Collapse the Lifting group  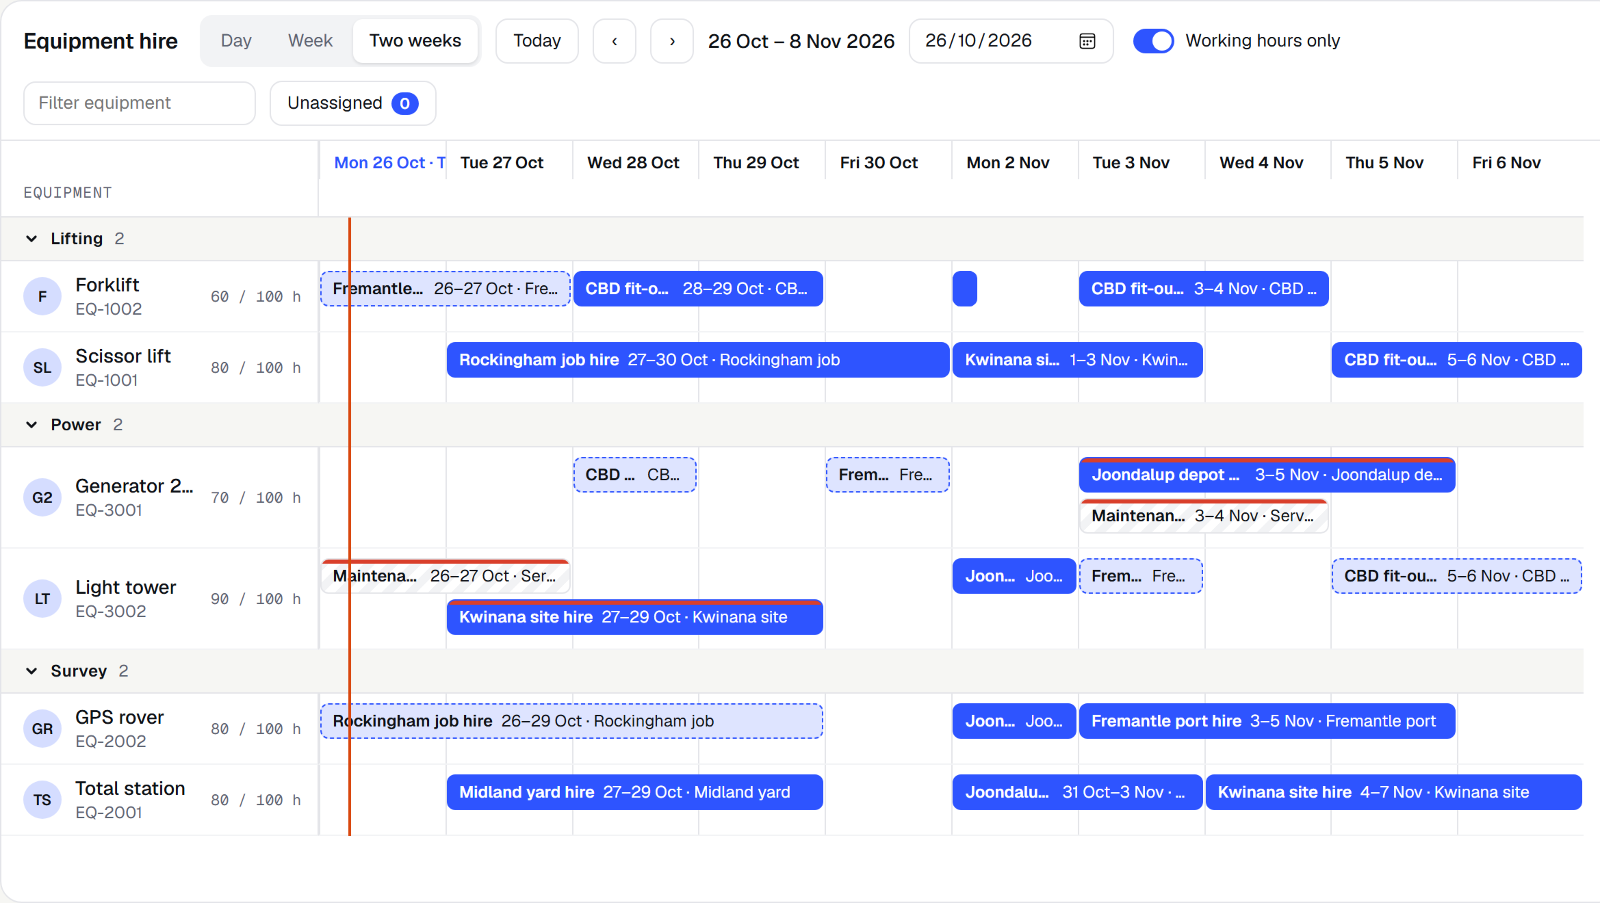click(x=32, y=238)
